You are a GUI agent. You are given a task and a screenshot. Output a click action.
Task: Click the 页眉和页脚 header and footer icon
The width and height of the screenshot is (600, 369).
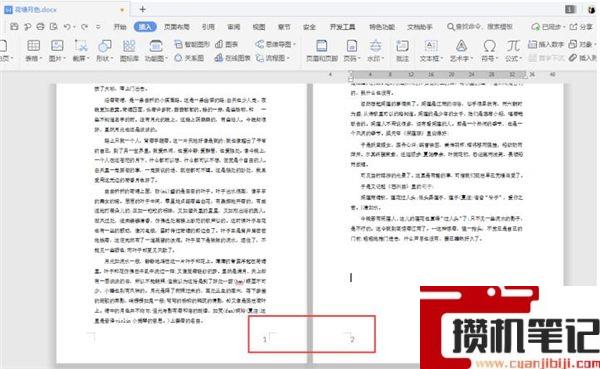click(x=322, y=51)
